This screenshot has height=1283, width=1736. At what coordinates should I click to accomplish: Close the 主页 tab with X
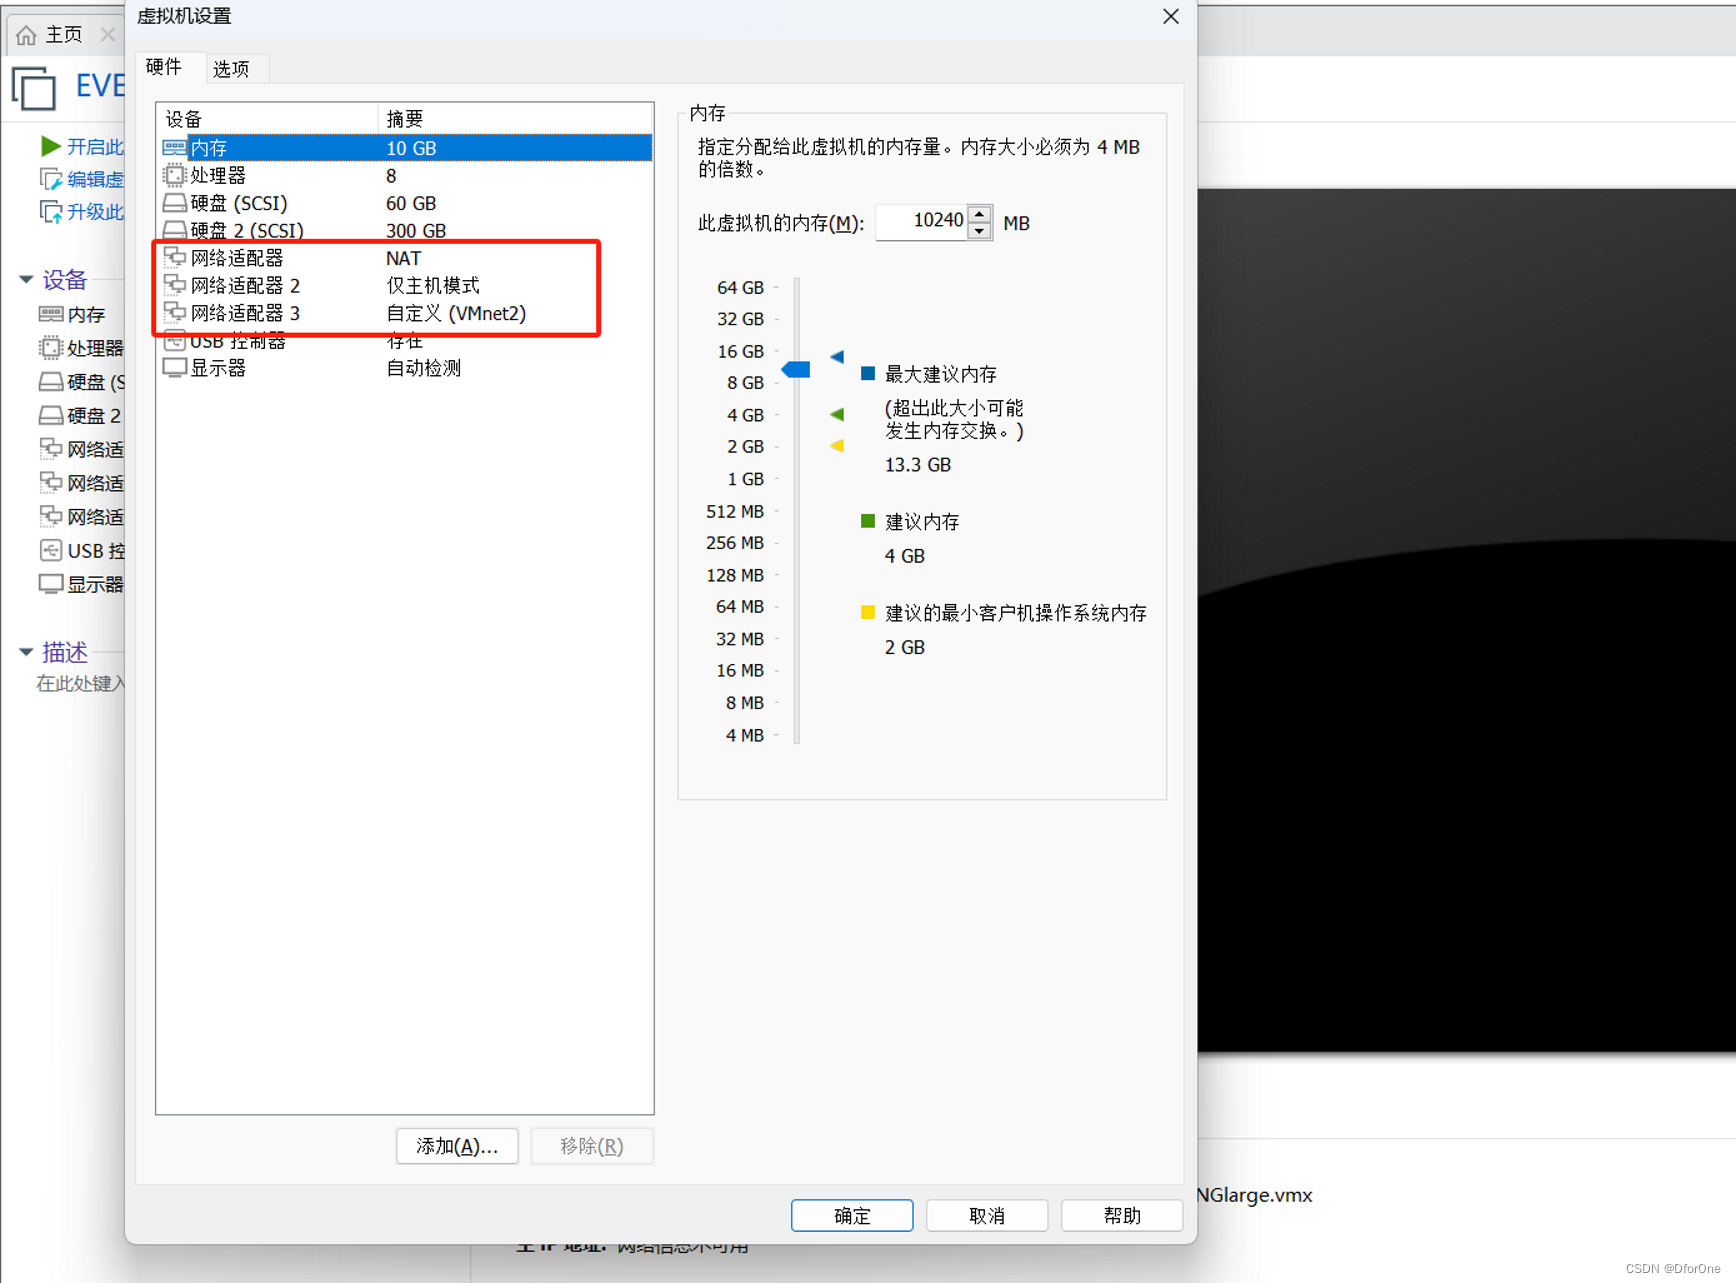[108, 34]
